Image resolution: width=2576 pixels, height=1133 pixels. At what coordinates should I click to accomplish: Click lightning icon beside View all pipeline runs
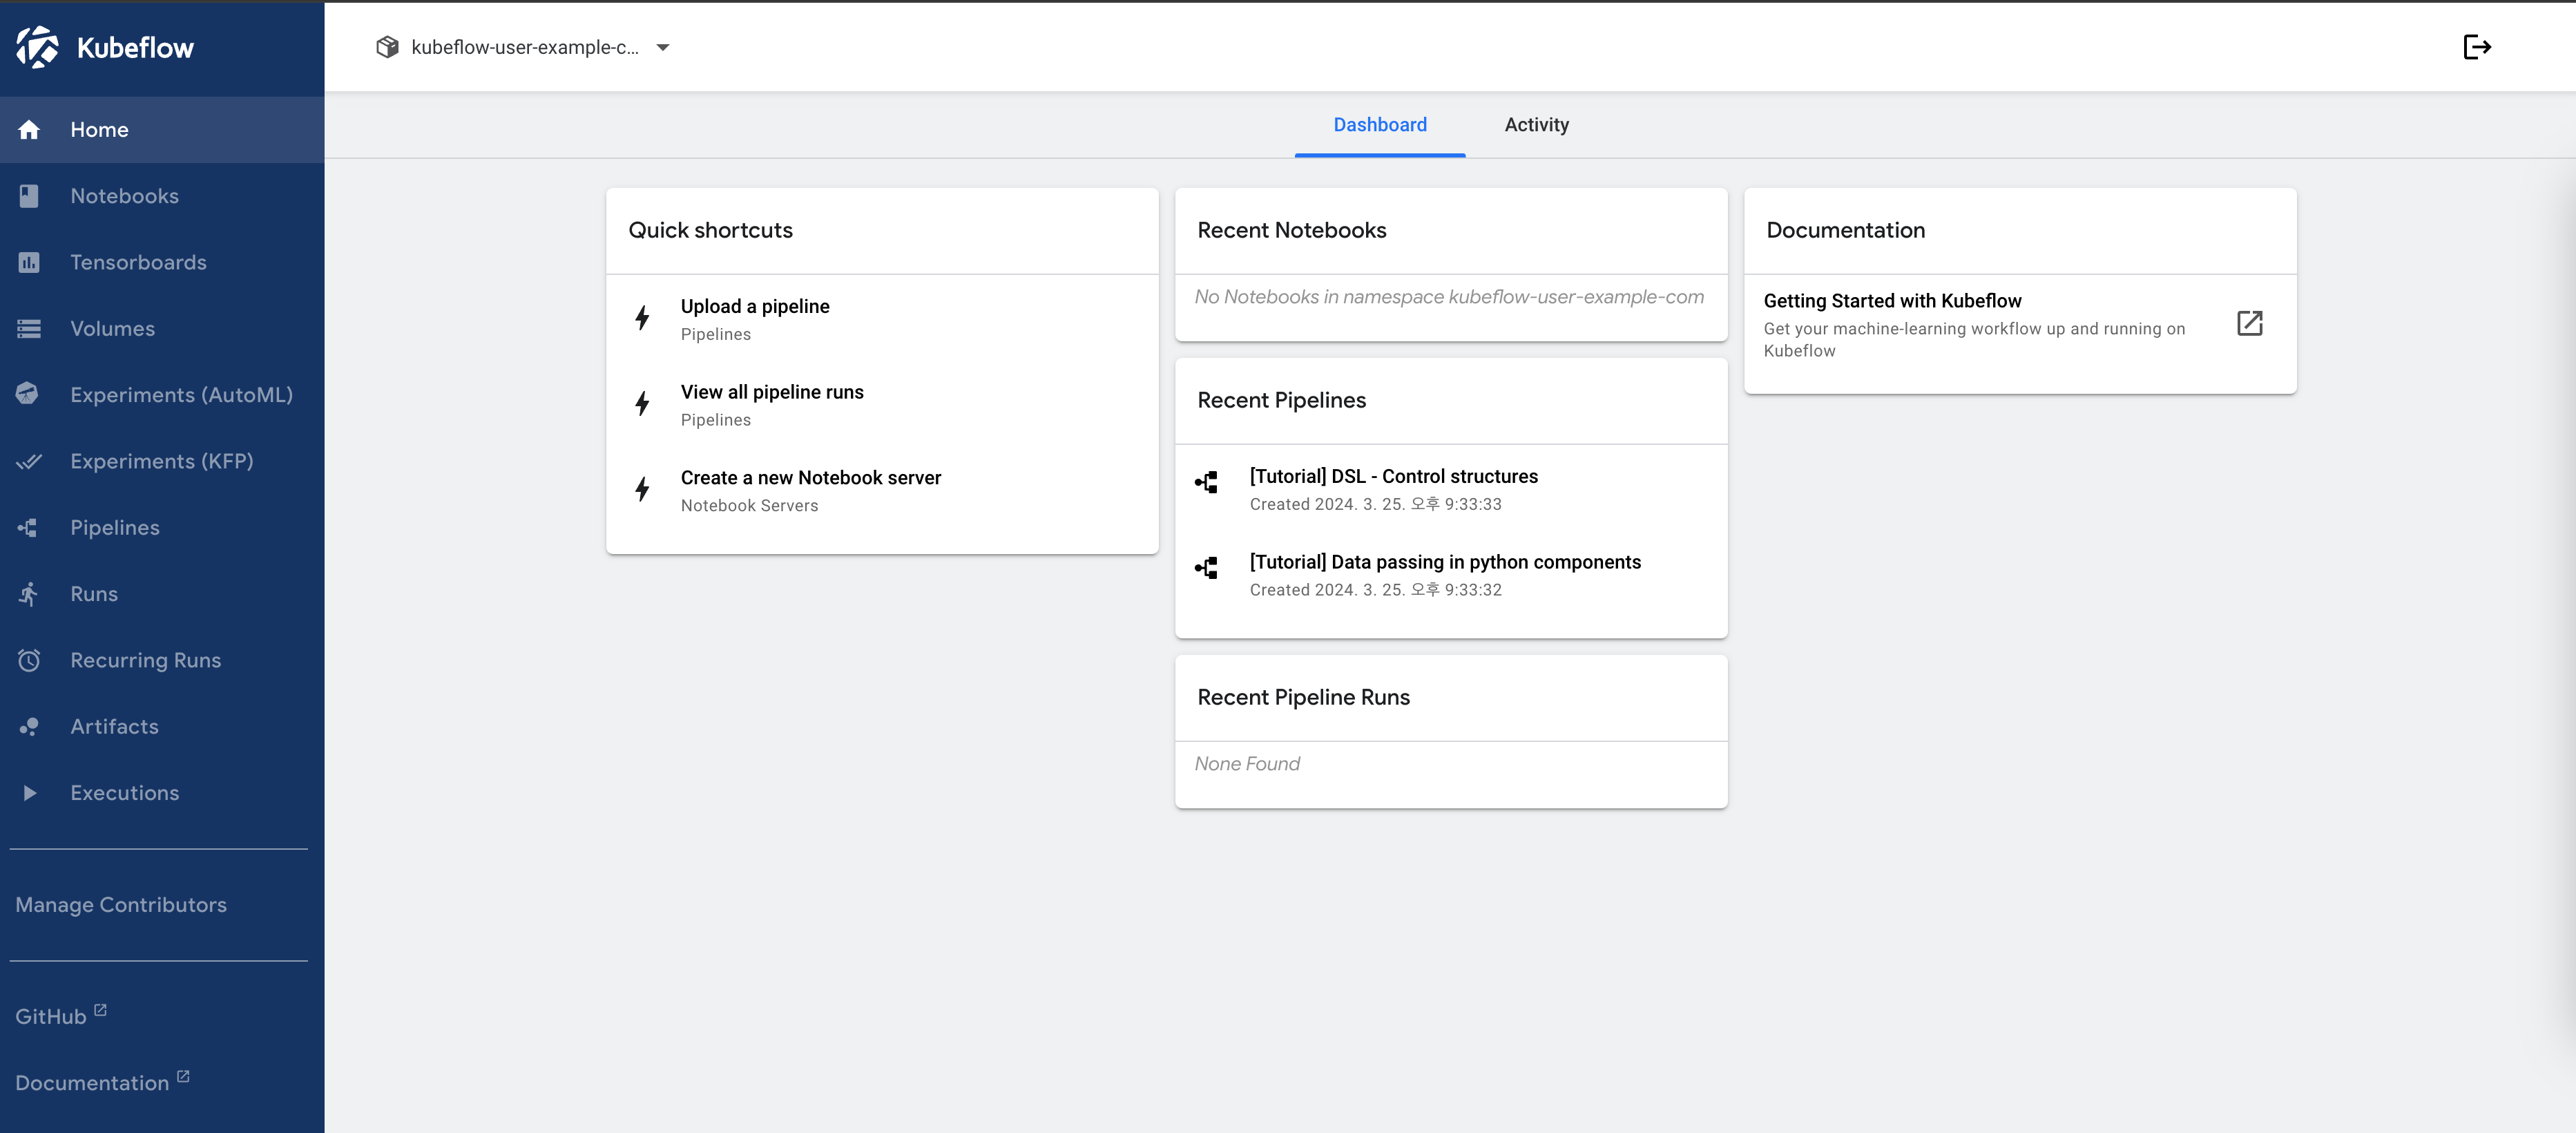(643, 403)
